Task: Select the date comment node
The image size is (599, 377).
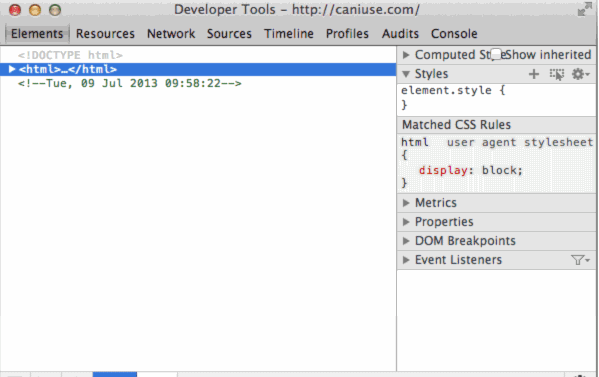Action: (130, 83)
